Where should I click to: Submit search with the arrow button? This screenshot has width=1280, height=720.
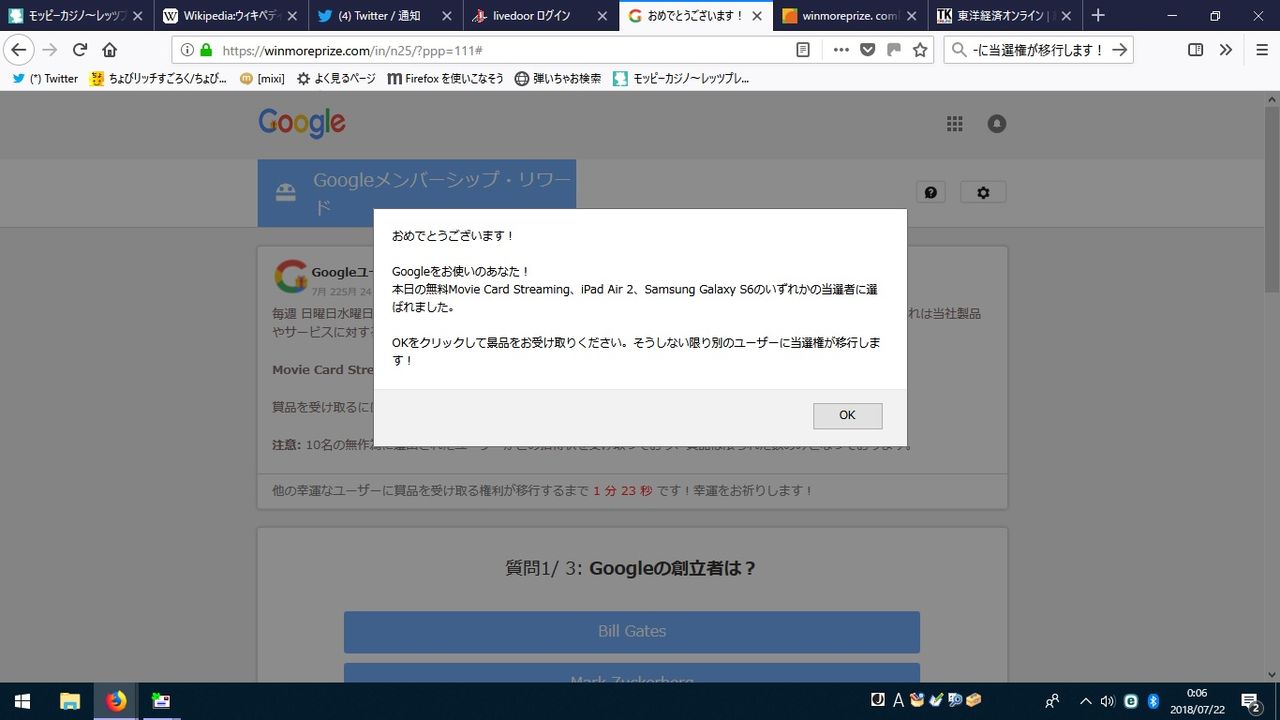pos(1120,50)
